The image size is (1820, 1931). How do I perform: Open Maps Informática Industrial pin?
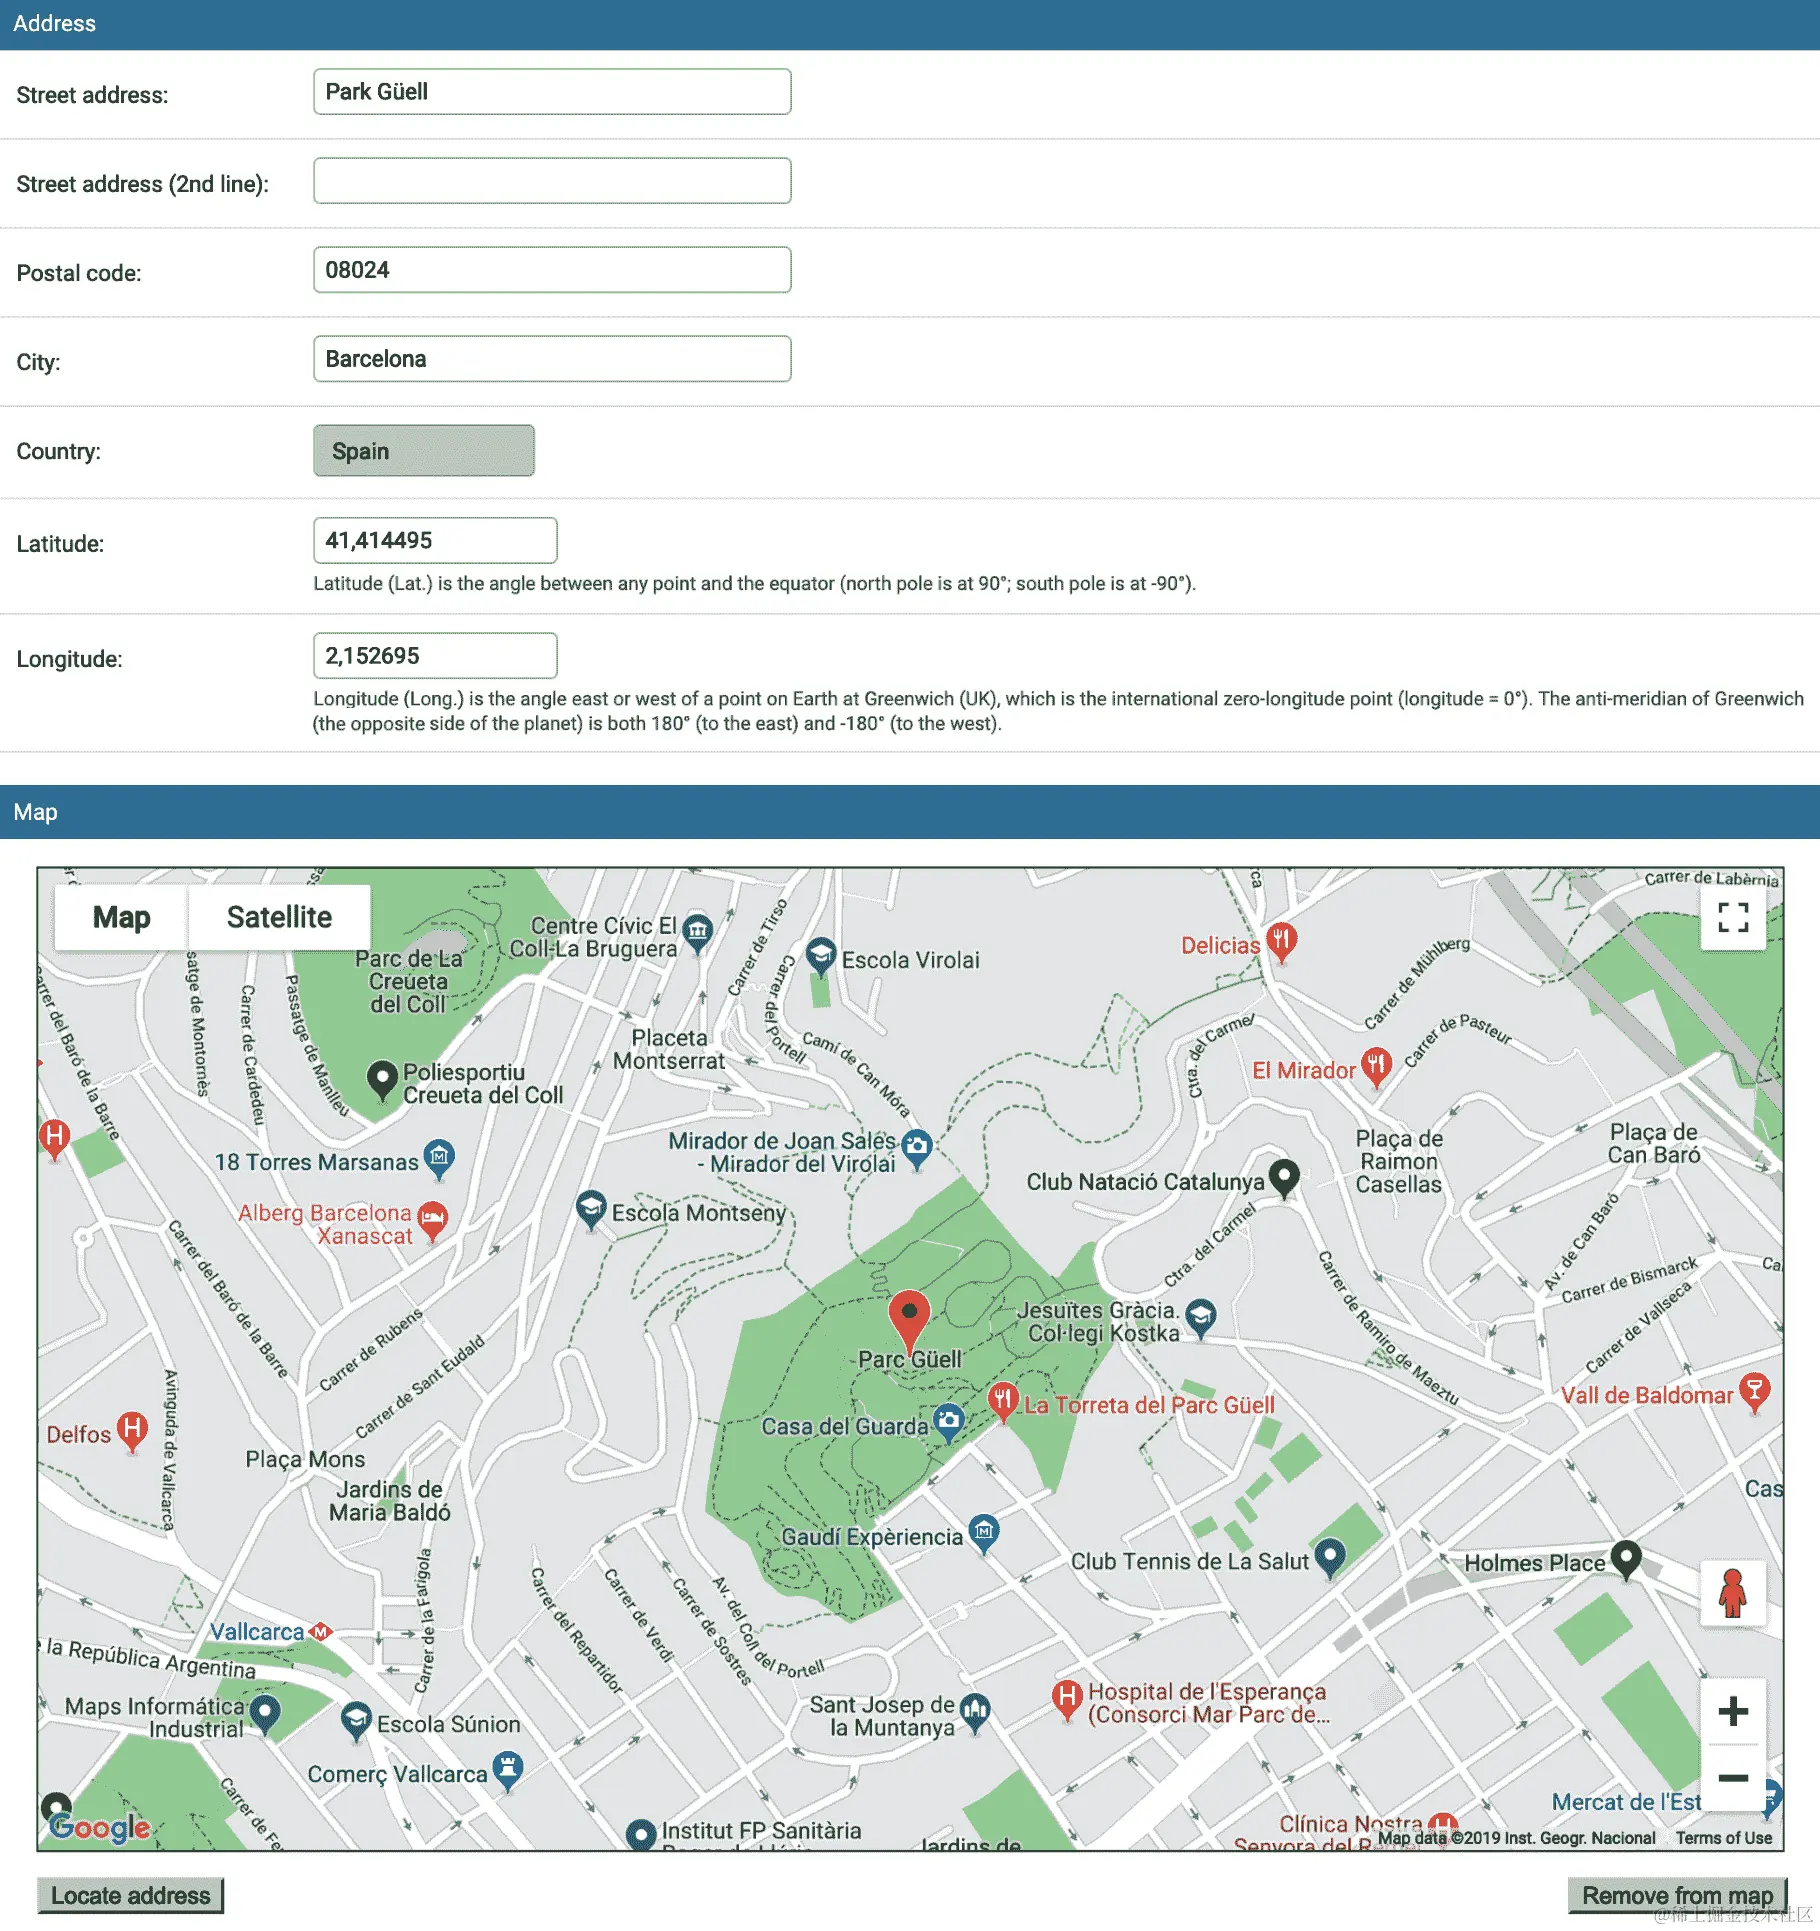(264, 1712)
